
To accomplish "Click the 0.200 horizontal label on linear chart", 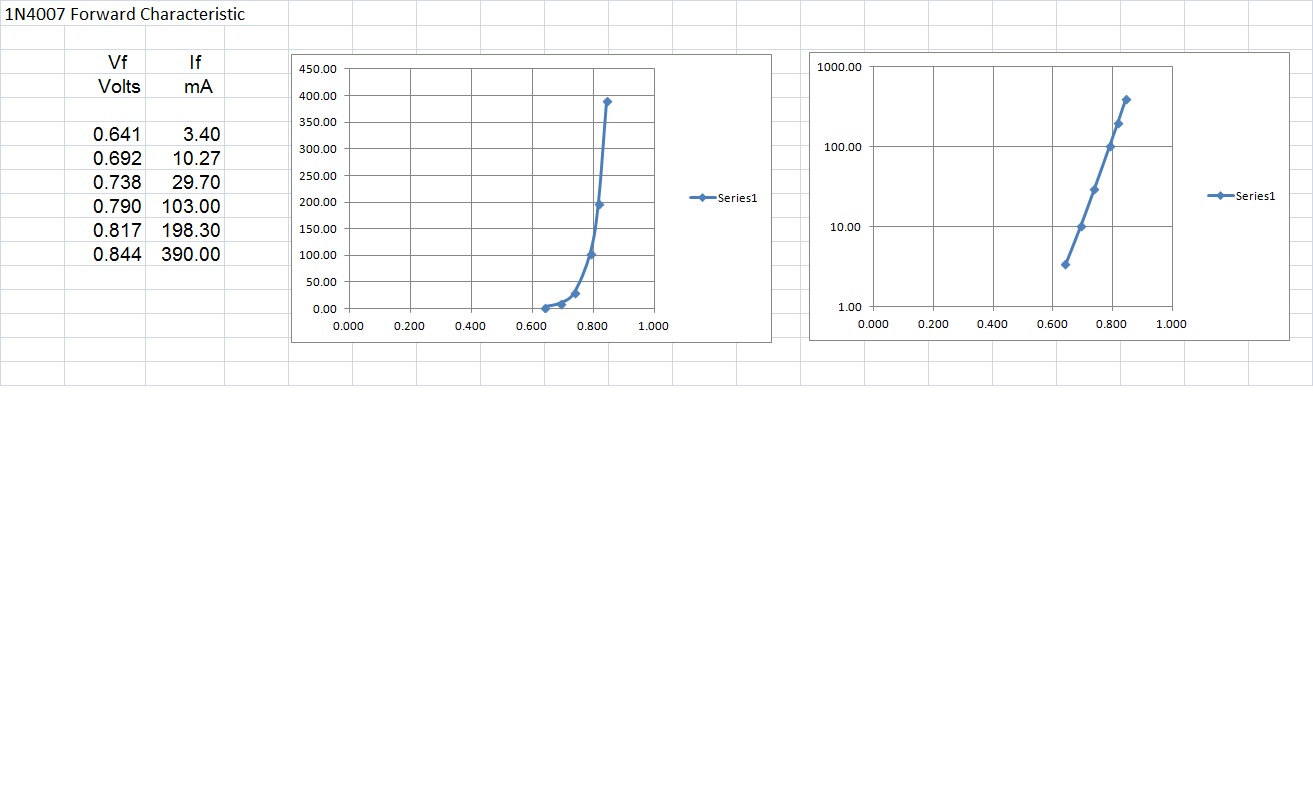I will tap(410, 326).
